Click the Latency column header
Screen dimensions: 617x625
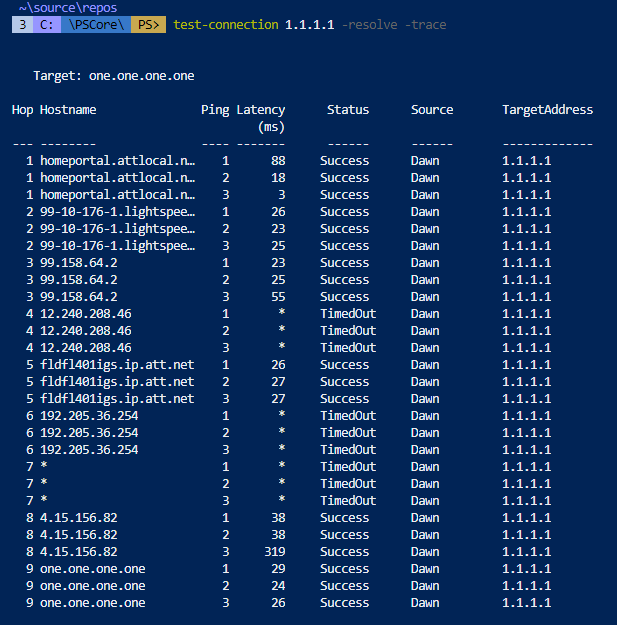tap(261, 110)
